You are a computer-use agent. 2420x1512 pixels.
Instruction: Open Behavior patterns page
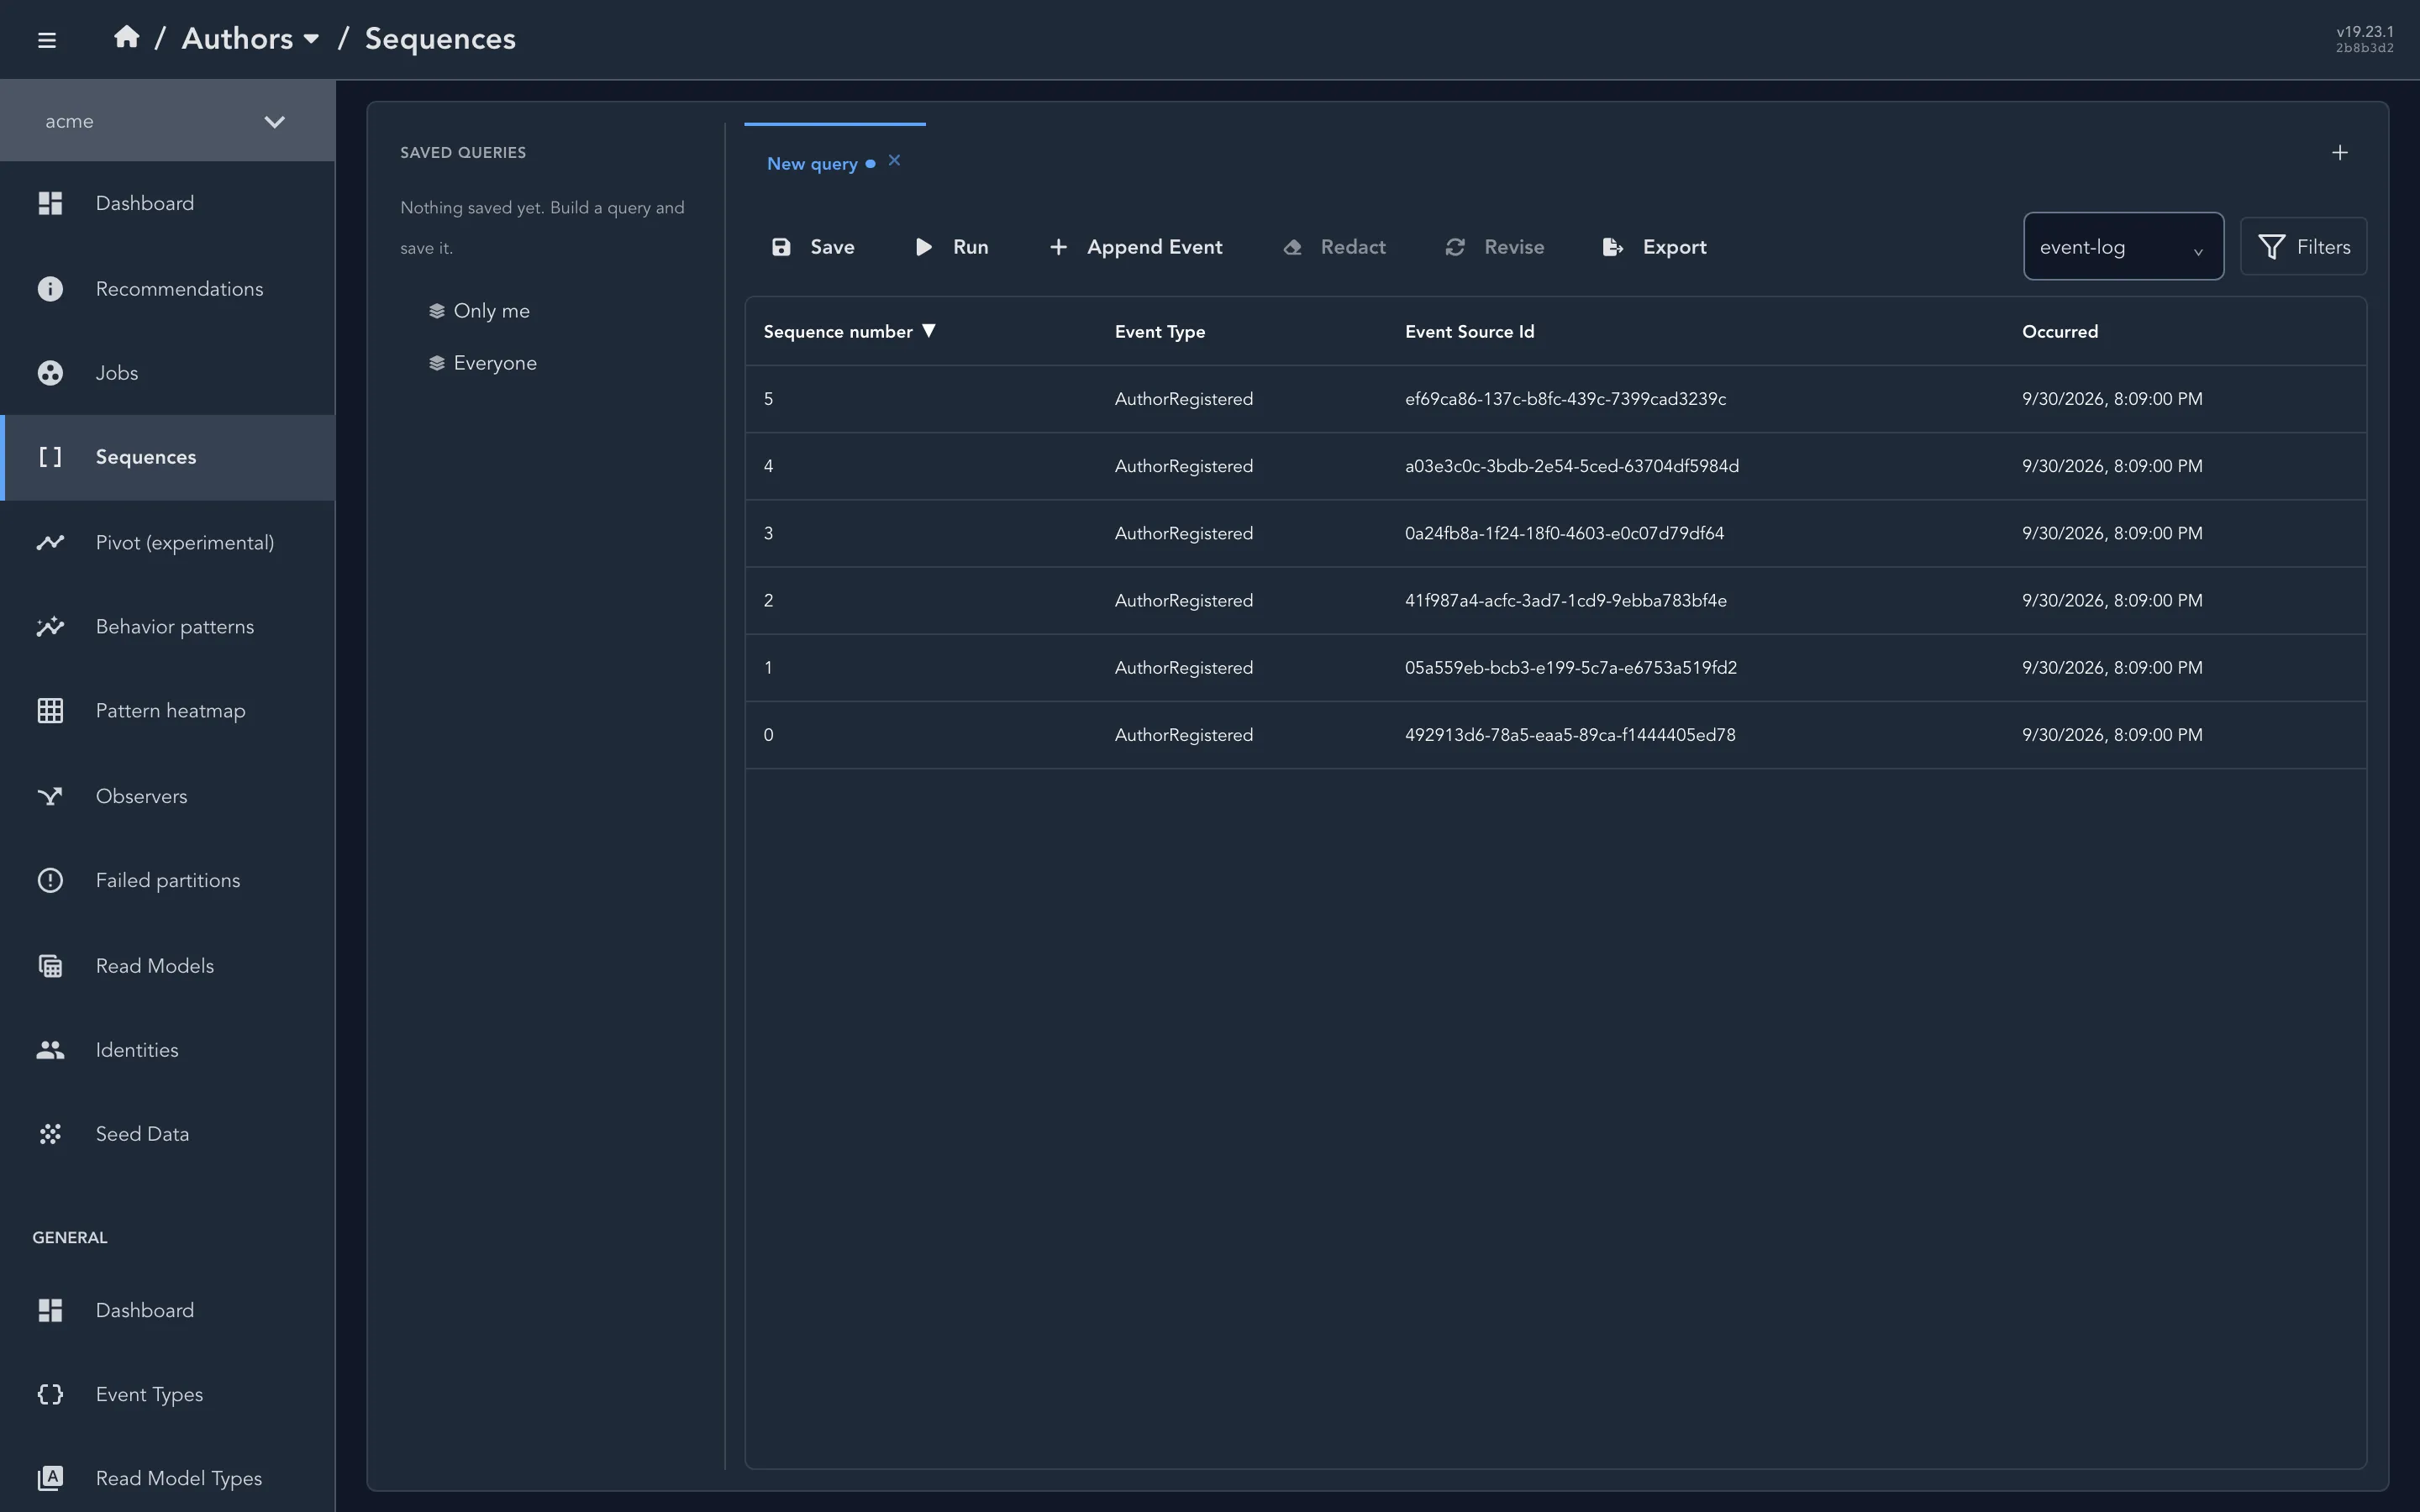coord(167,627)
